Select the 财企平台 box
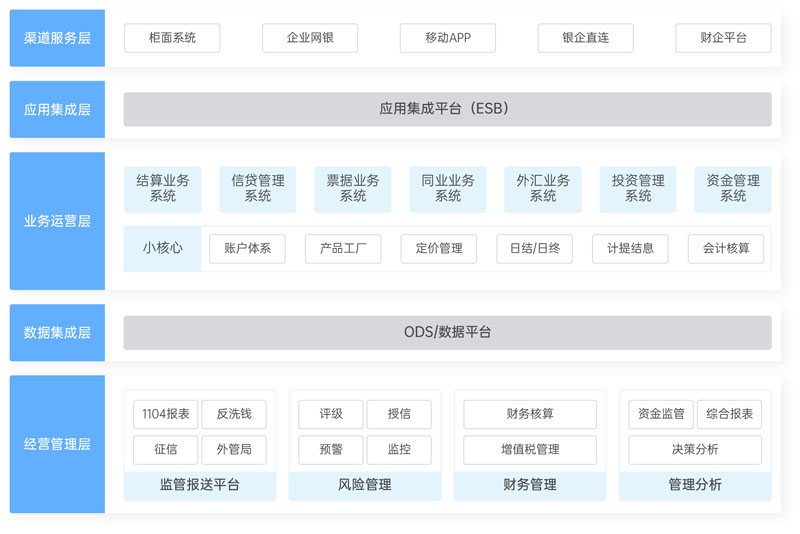Image resolution: width=800 pixels, height=534 pixels. pyautogui.click(x=723, y=38)
